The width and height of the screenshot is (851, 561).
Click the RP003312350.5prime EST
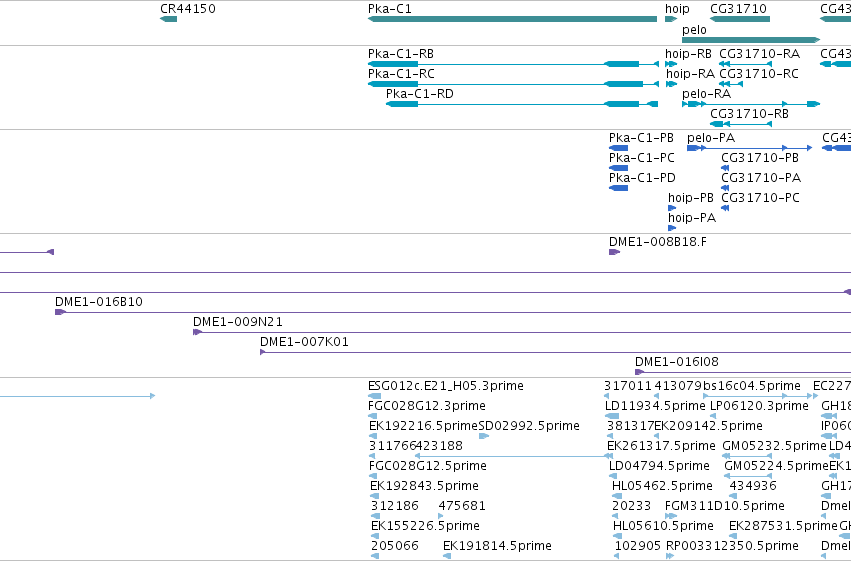670,557
